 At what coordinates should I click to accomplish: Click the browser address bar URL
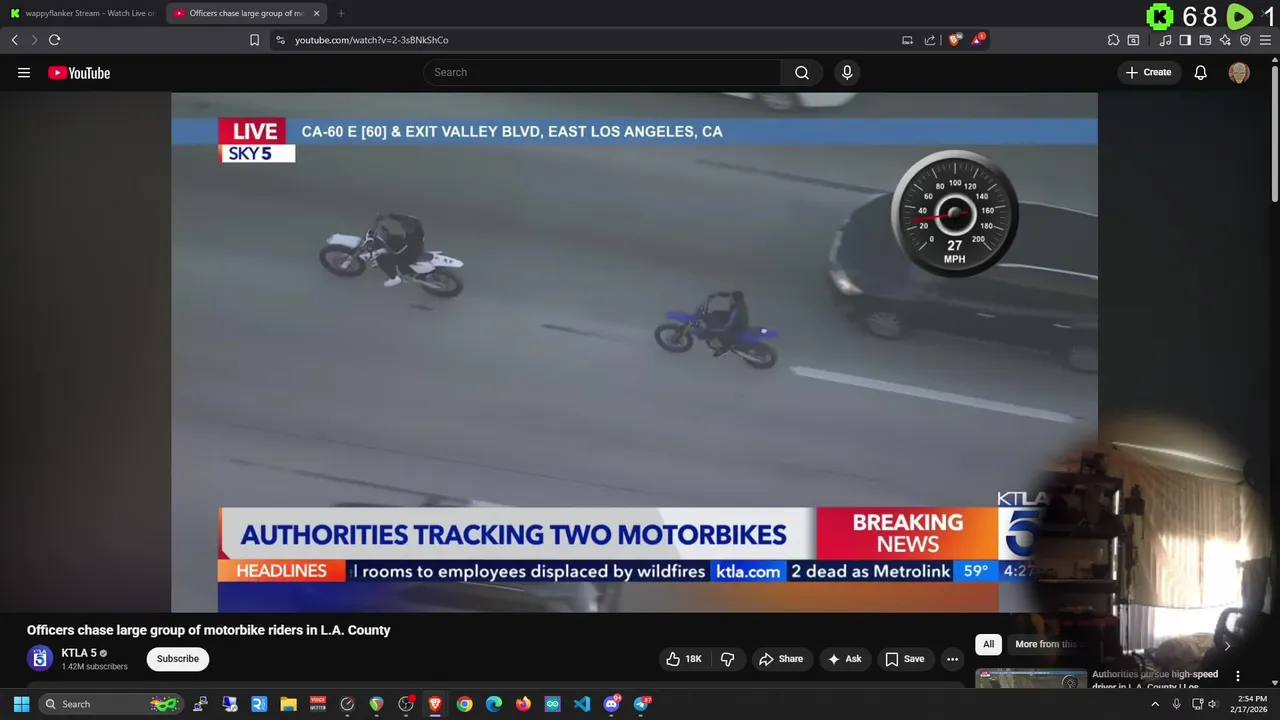tap(371, 40)
